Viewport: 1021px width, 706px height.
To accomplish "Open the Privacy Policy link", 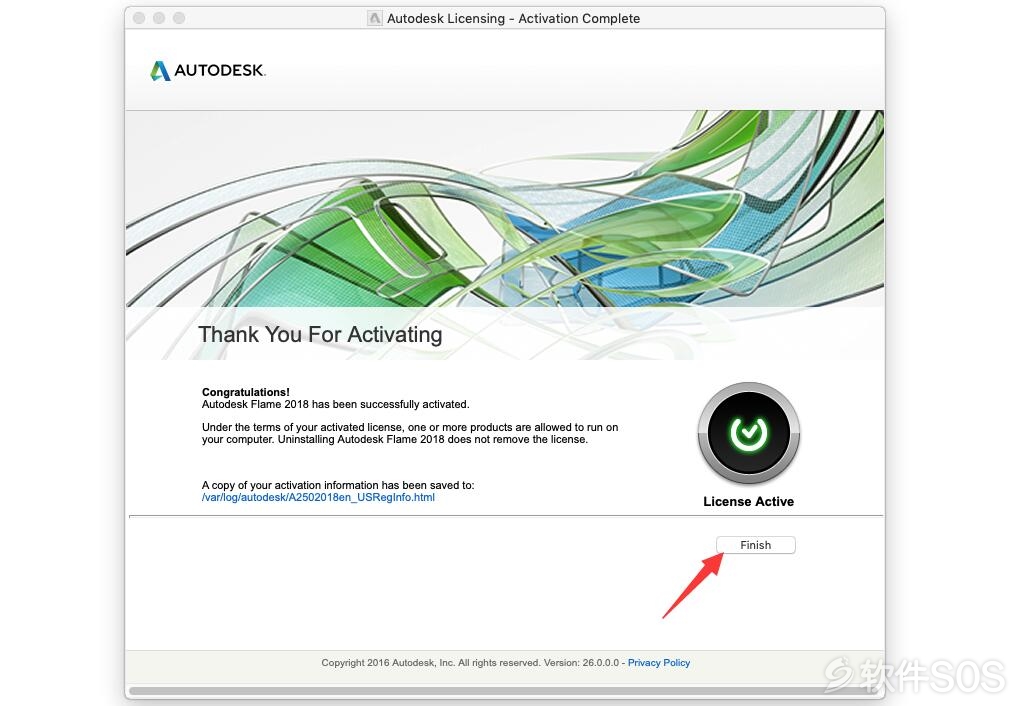I will point(658,663).
